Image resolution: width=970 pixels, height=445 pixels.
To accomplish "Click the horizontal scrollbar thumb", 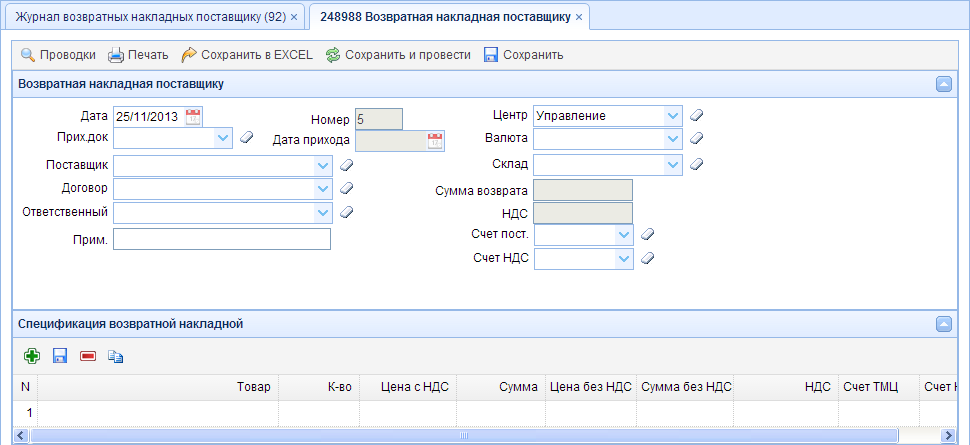I will [465, 436].
